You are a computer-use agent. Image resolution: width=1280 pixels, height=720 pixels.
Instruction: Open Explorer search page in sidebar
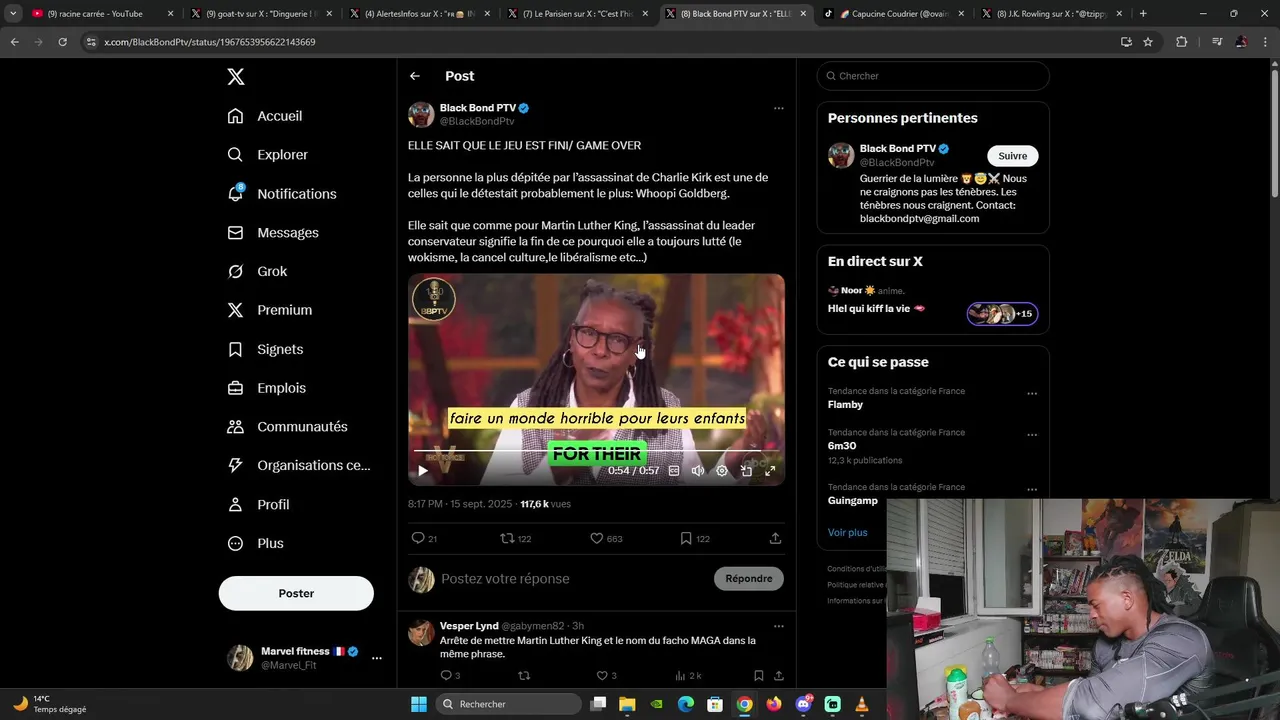267,155
